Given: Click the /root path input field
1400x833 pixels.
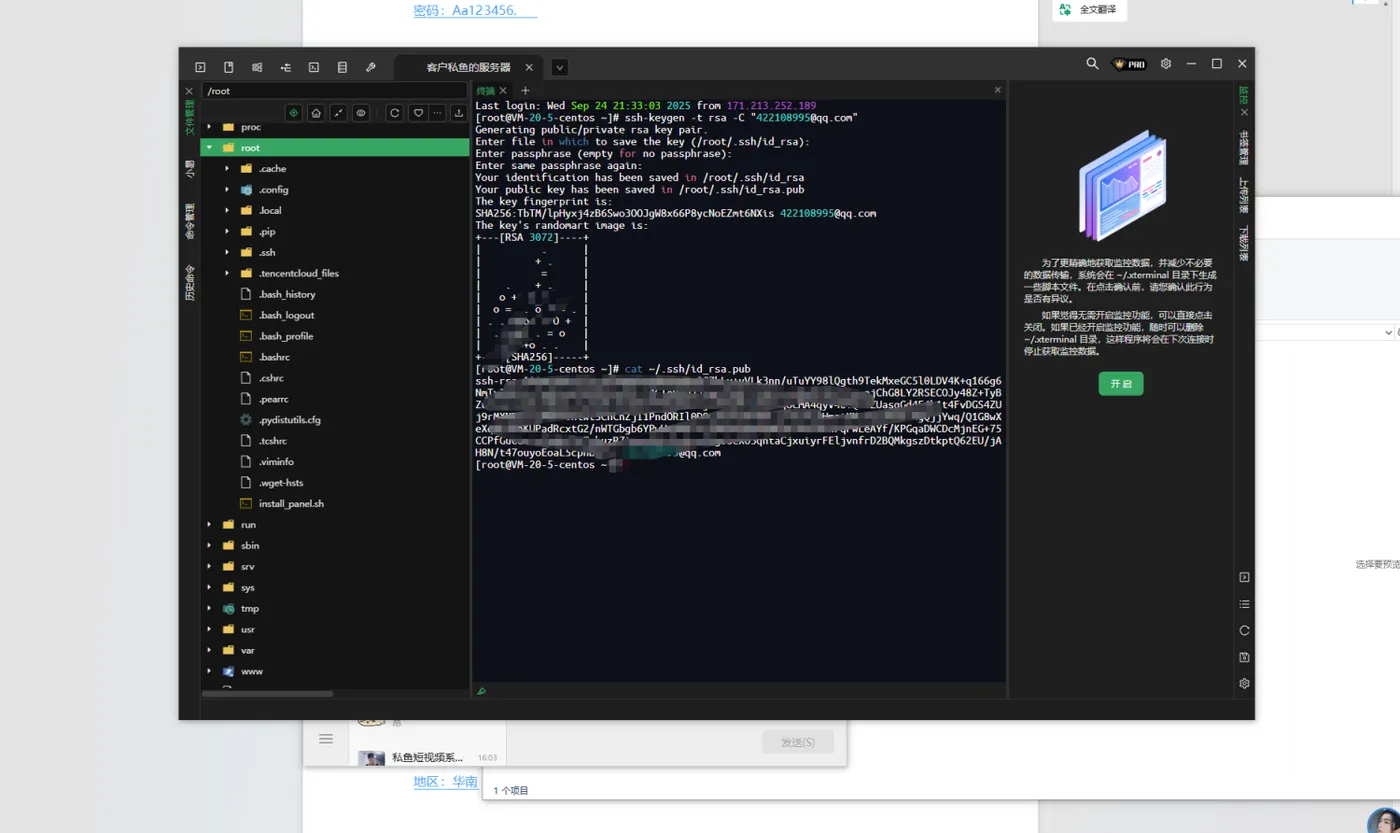Looking at the screenshot, I should (x=335, y=91).
